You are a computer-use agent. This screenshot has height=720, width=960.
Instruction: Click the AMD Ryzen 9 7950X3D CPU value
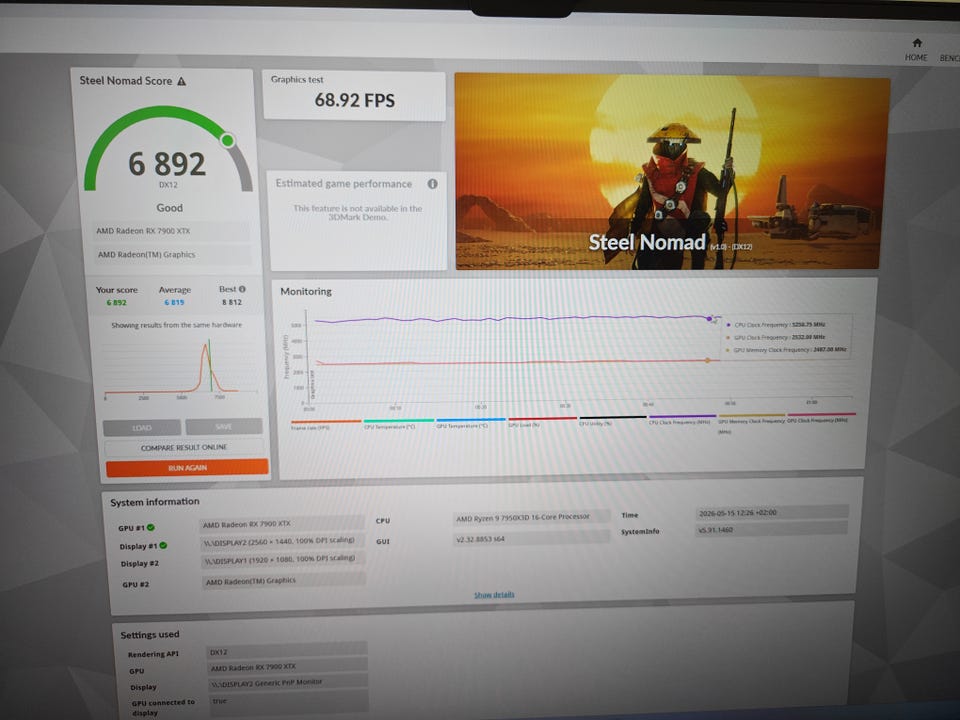tap(531, 517)
